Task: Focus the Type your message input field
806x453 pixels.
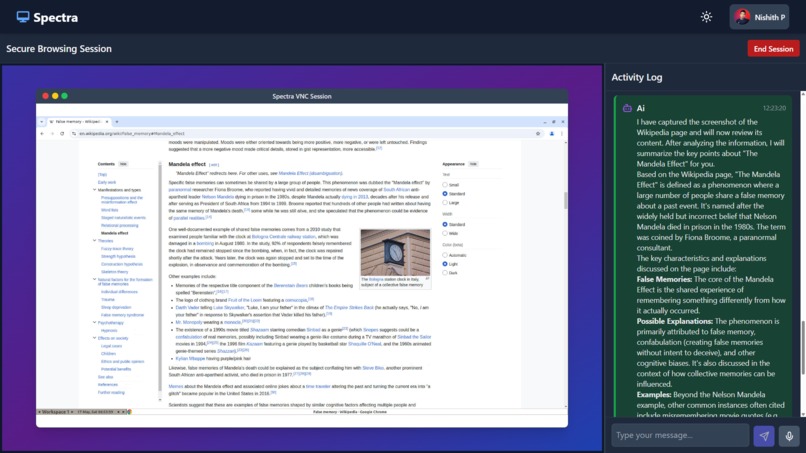Action: click(680, 436)
